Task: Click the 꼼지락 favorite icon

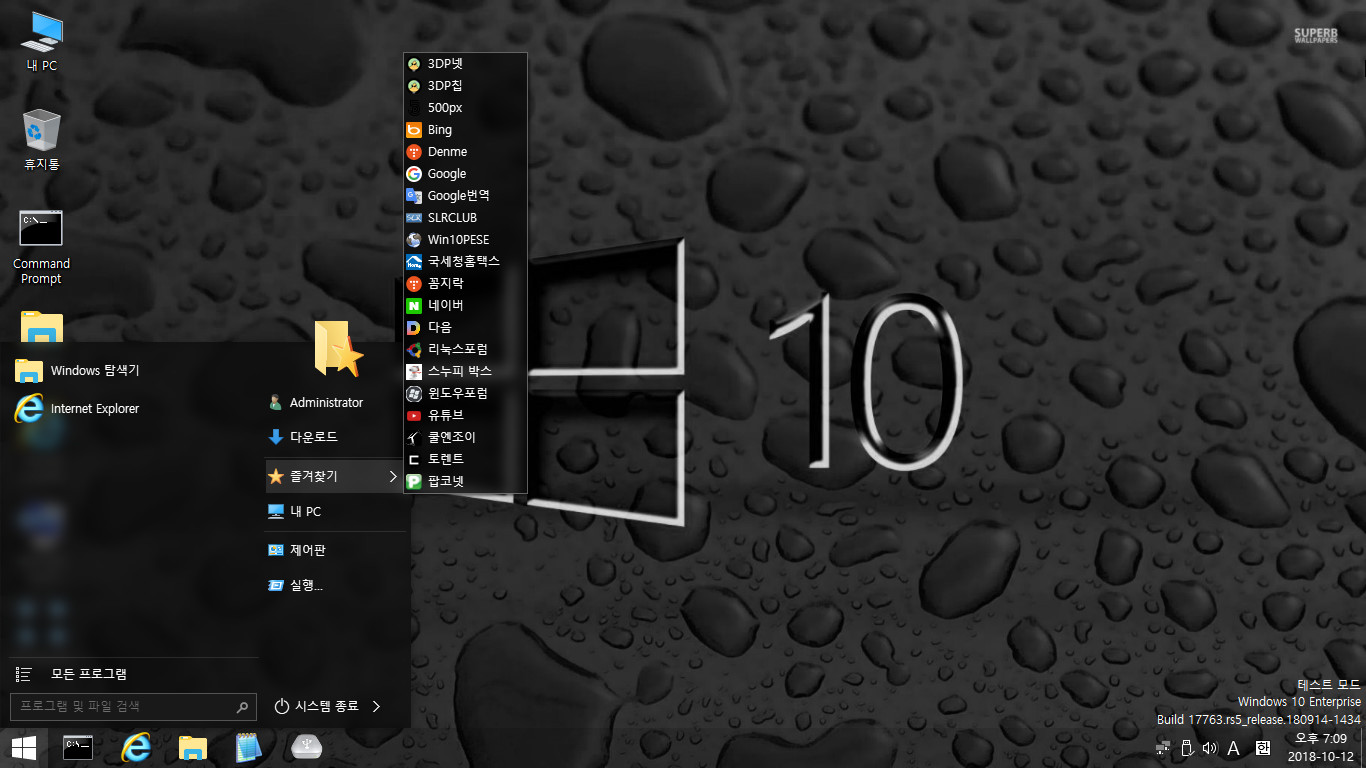Action: [414, 284]
